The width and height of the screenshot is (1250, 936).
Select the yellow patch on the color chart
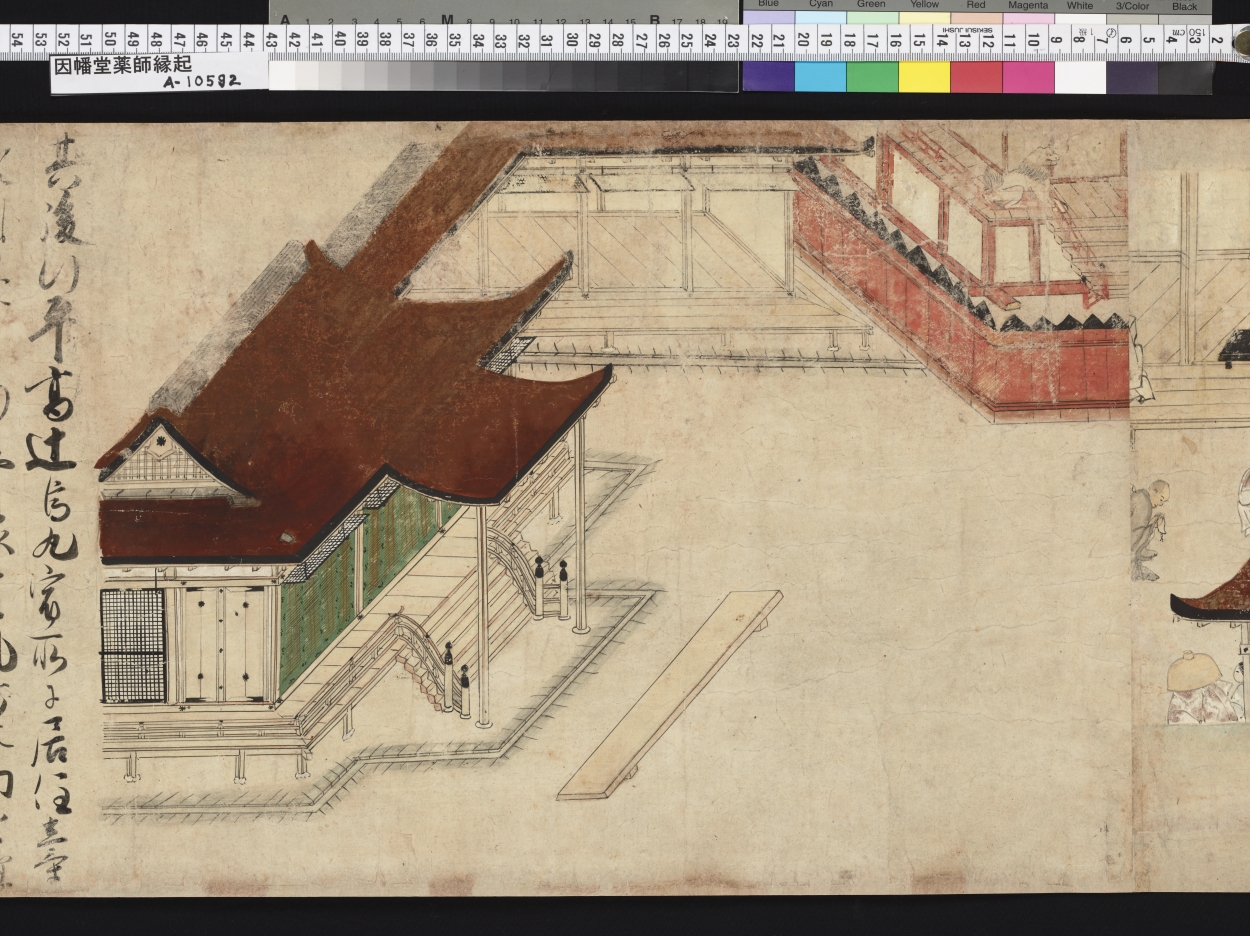coord(924,77)
